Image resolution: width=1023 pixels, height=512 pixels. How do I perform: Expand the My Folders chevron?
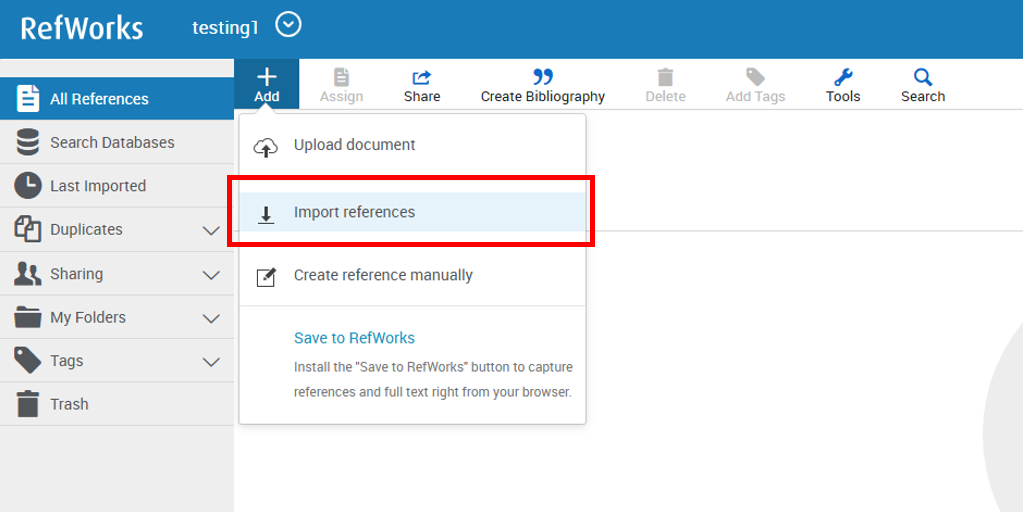pos(211,318)
